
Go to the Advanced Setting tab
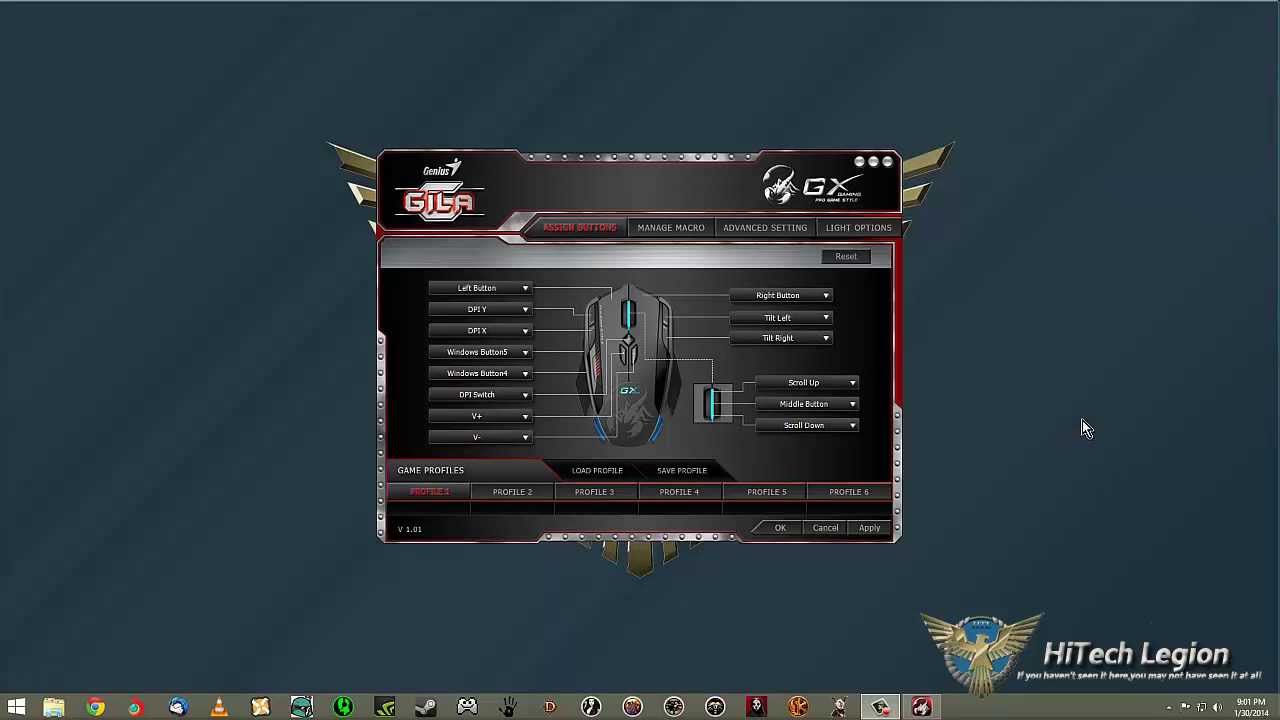click(765, 228)
